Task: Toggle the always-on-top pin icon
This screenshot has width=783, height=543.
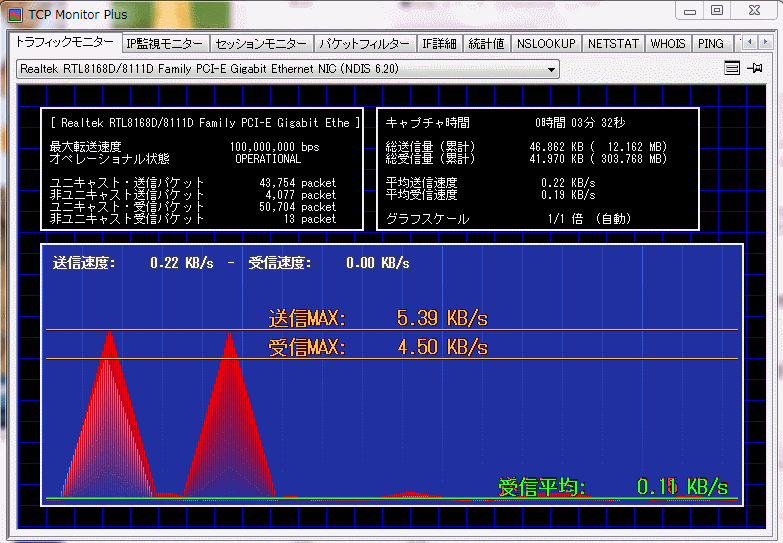Action: (755, 68)
